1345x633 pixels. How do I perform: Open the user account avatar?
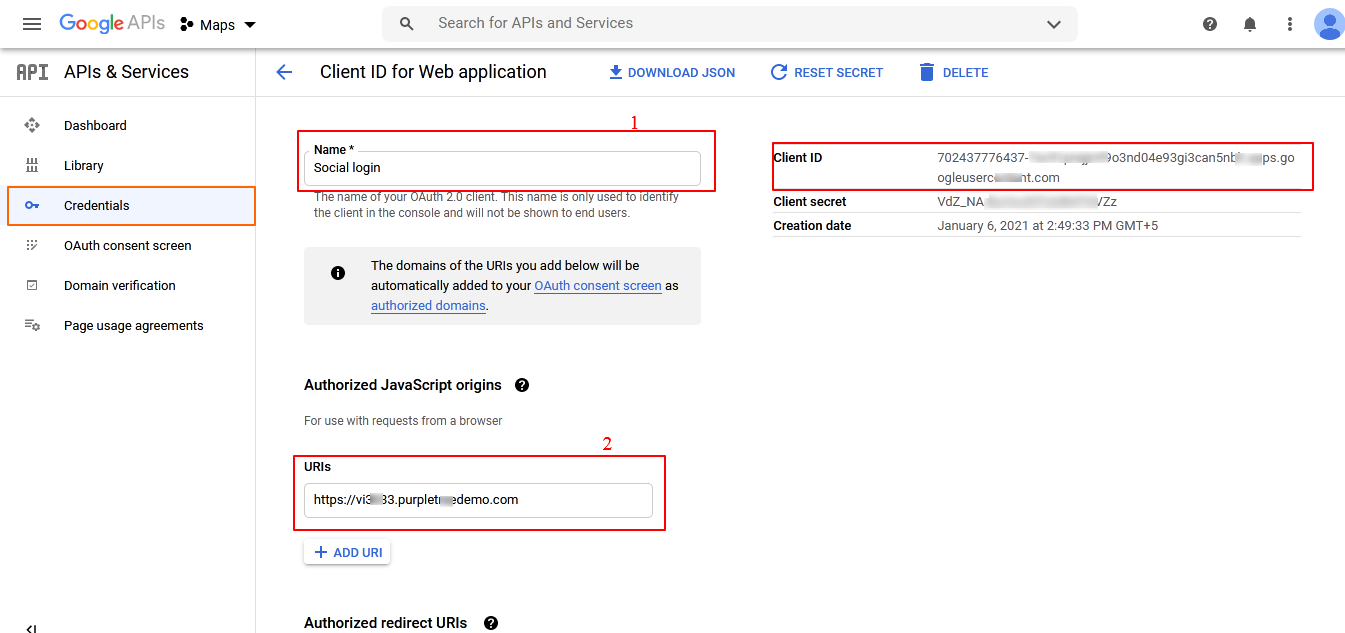click(x=1329, y=24)
